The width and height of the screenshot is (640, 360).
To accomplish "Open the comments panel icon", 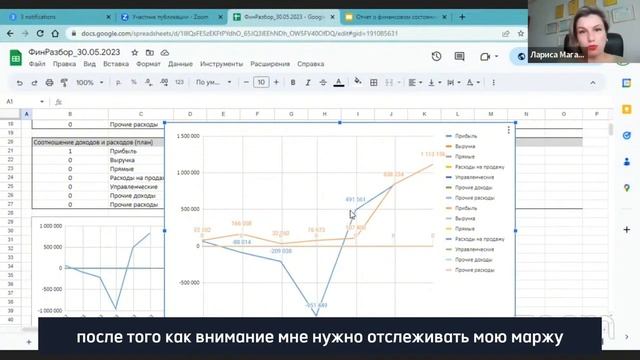I will [x=459, y=56].
